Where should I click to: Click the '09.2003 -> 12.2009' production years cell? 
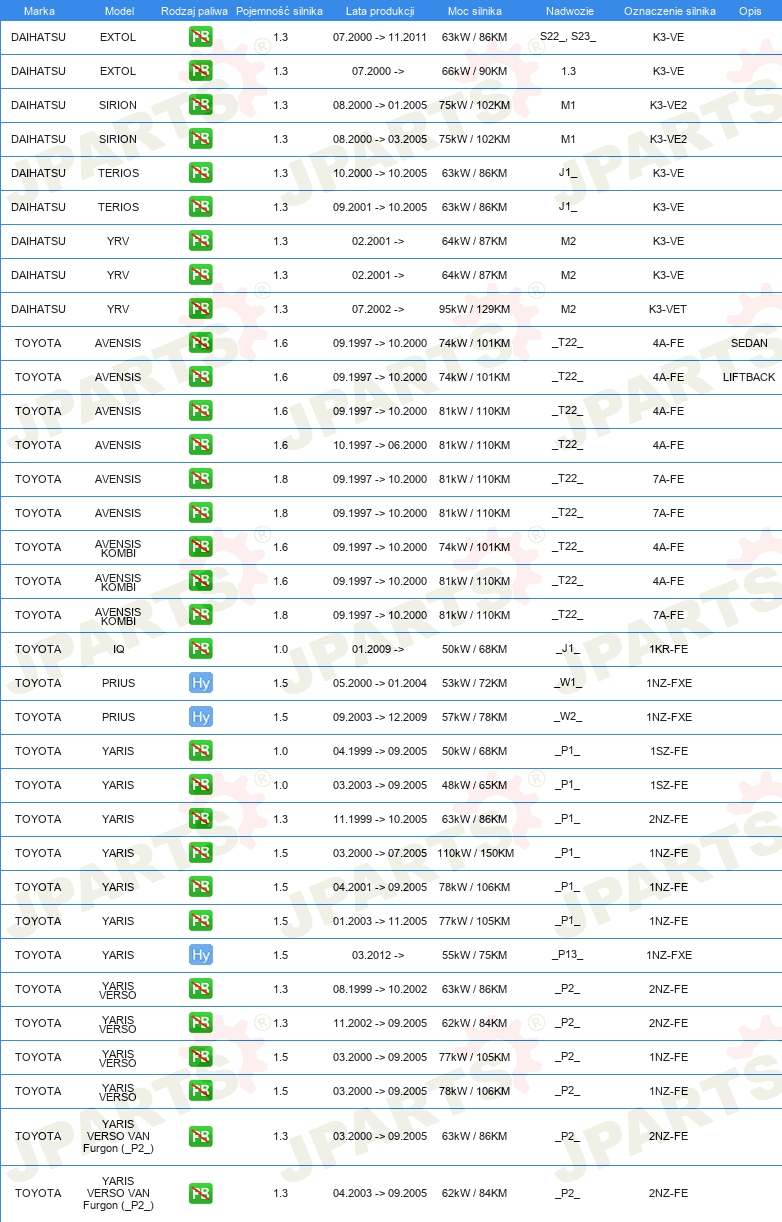[380, 717]
